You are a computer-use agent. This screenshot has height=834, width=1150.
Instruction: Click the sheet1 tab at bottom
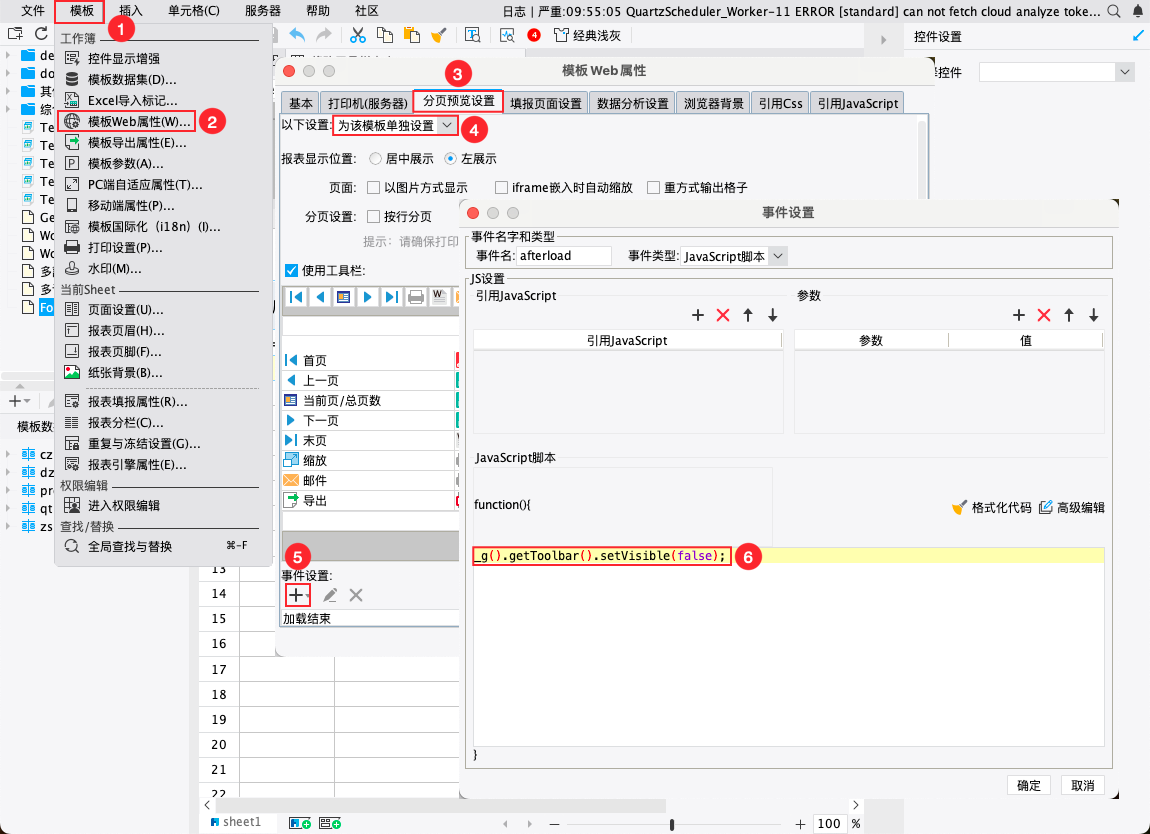pos(236,822)
